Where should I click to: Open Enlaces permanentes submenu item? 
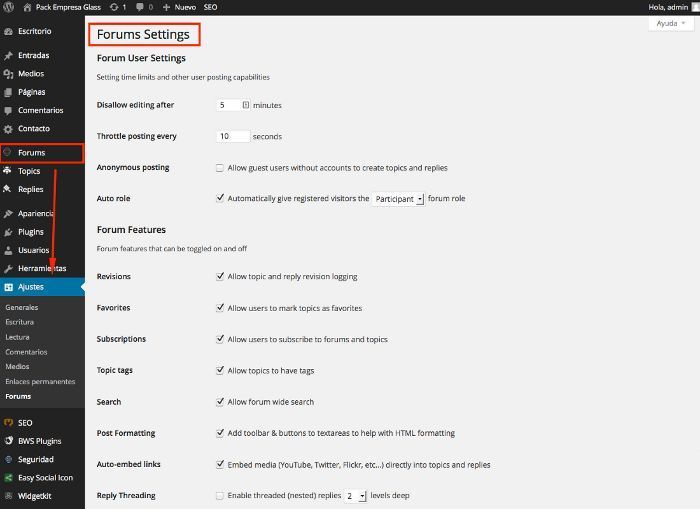point(40,381)
